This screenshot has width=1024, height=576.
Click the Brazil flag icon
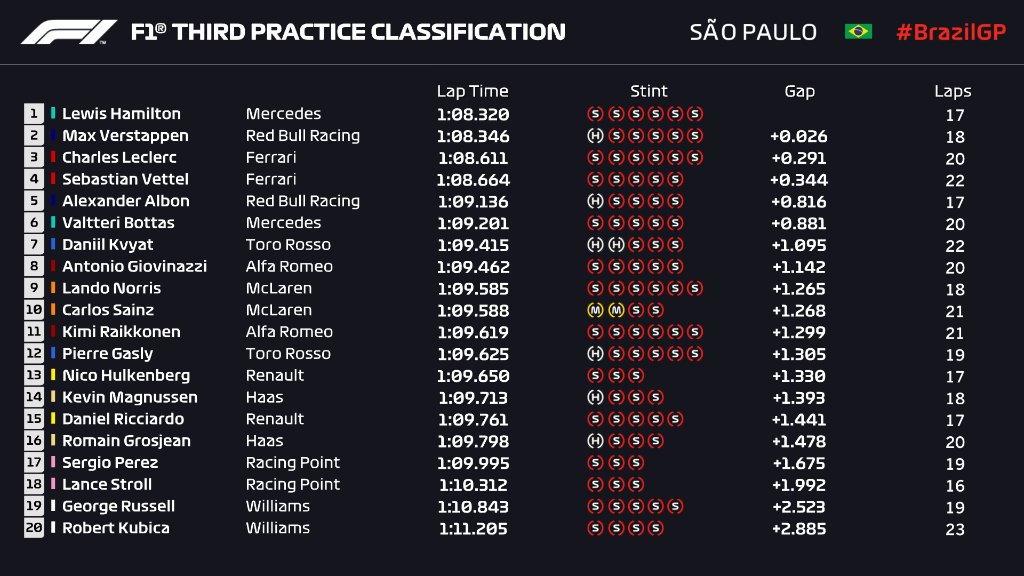click(857, 32)
